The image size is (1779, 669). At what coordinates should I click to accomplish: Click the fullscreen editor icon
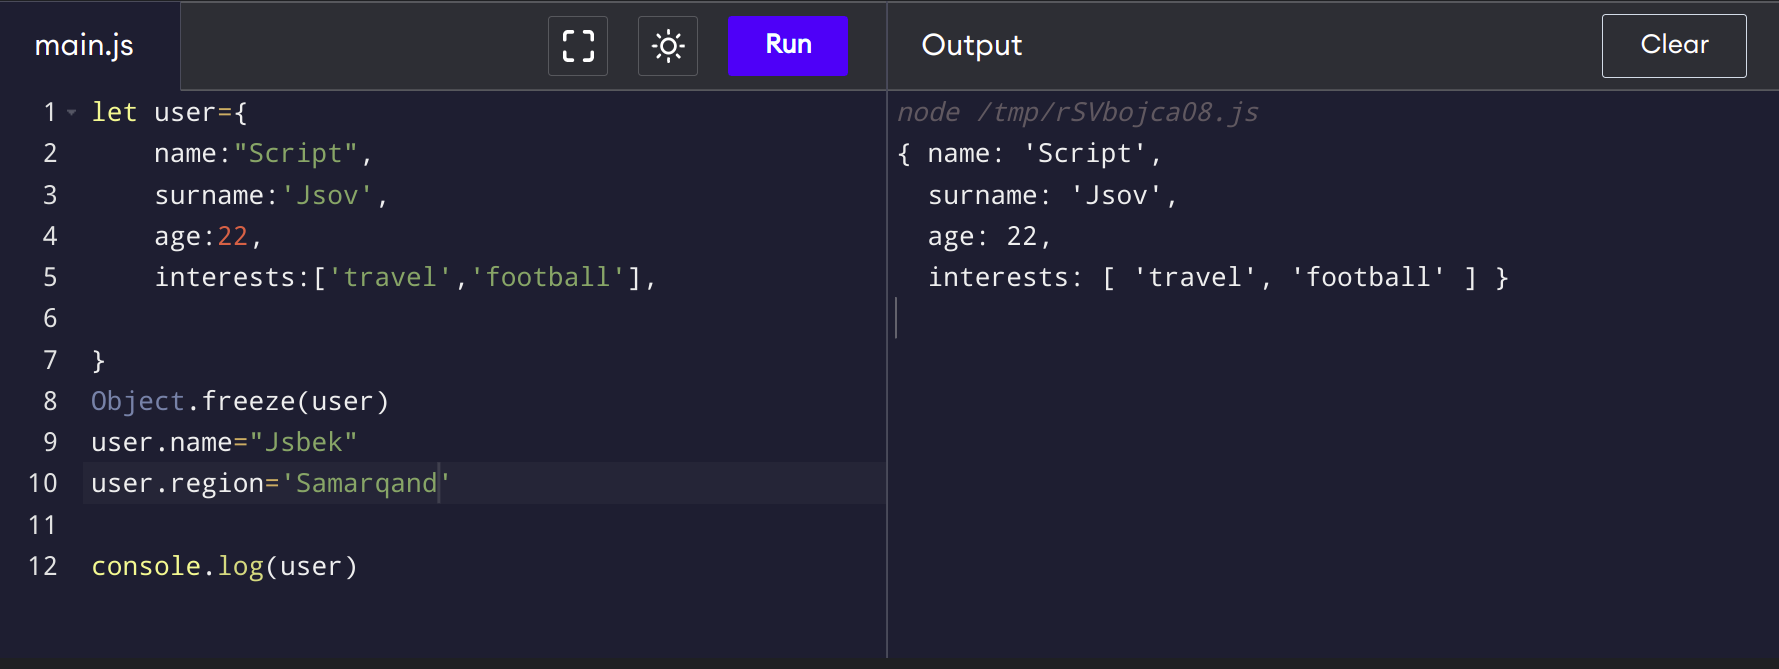(578, 46)
